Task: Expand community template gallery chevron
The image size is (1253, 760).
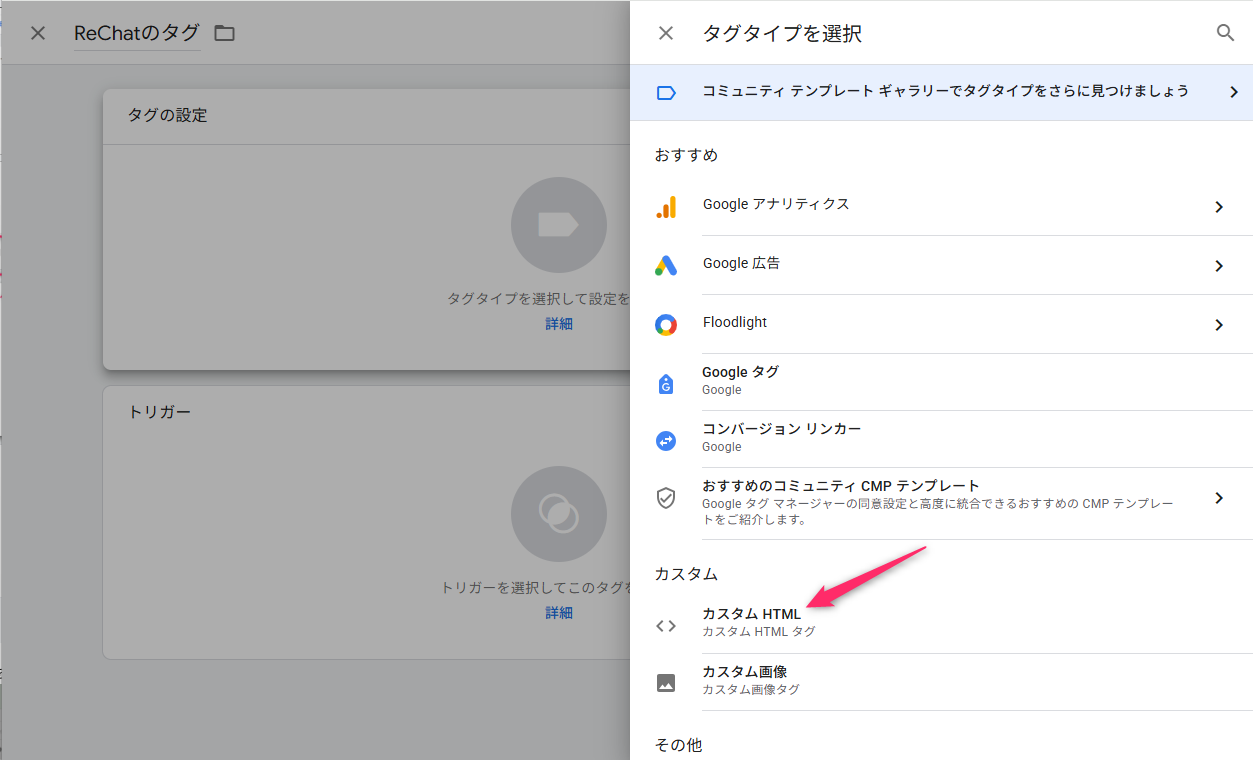Action: tap(1233, 92)
